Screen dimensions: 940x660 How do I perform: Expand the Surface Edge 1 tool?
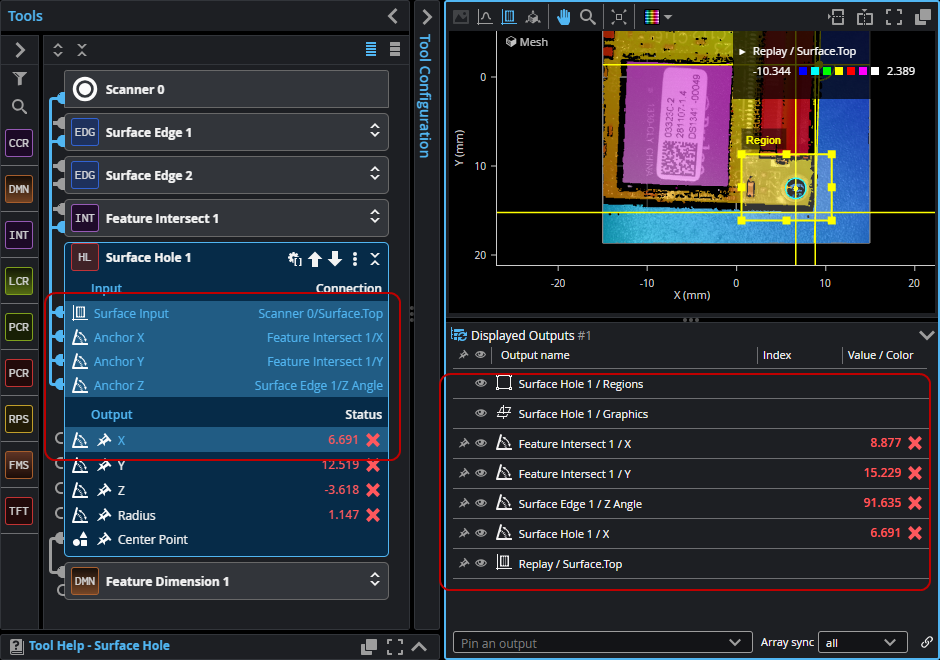(374, 132)
